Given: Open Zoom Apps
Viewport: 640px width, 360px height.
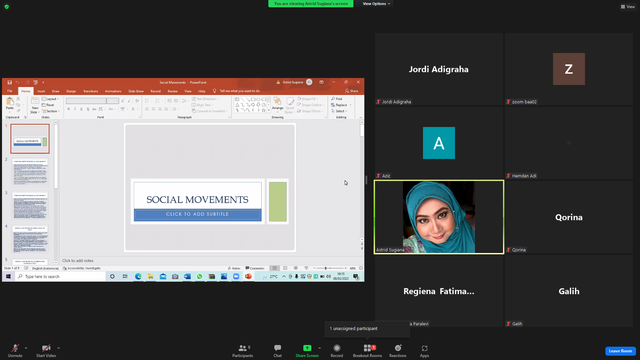Looking at the screenshot, I should [424, 350].
